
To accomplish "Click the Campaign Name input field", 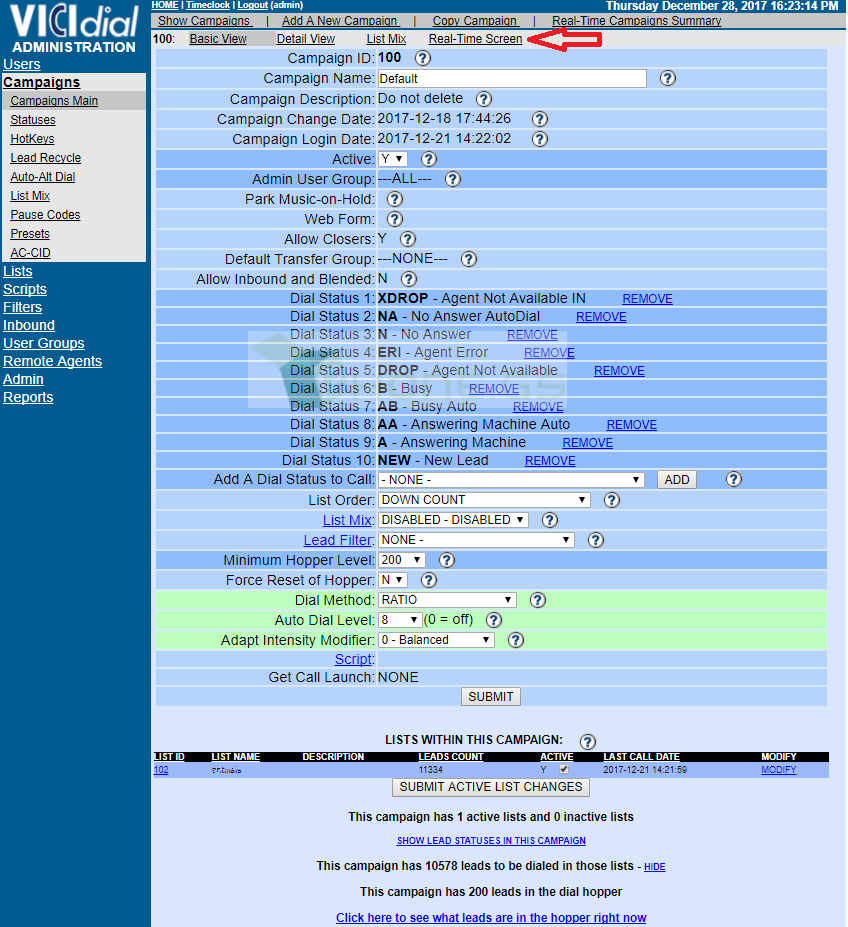I will coord(512,79).
